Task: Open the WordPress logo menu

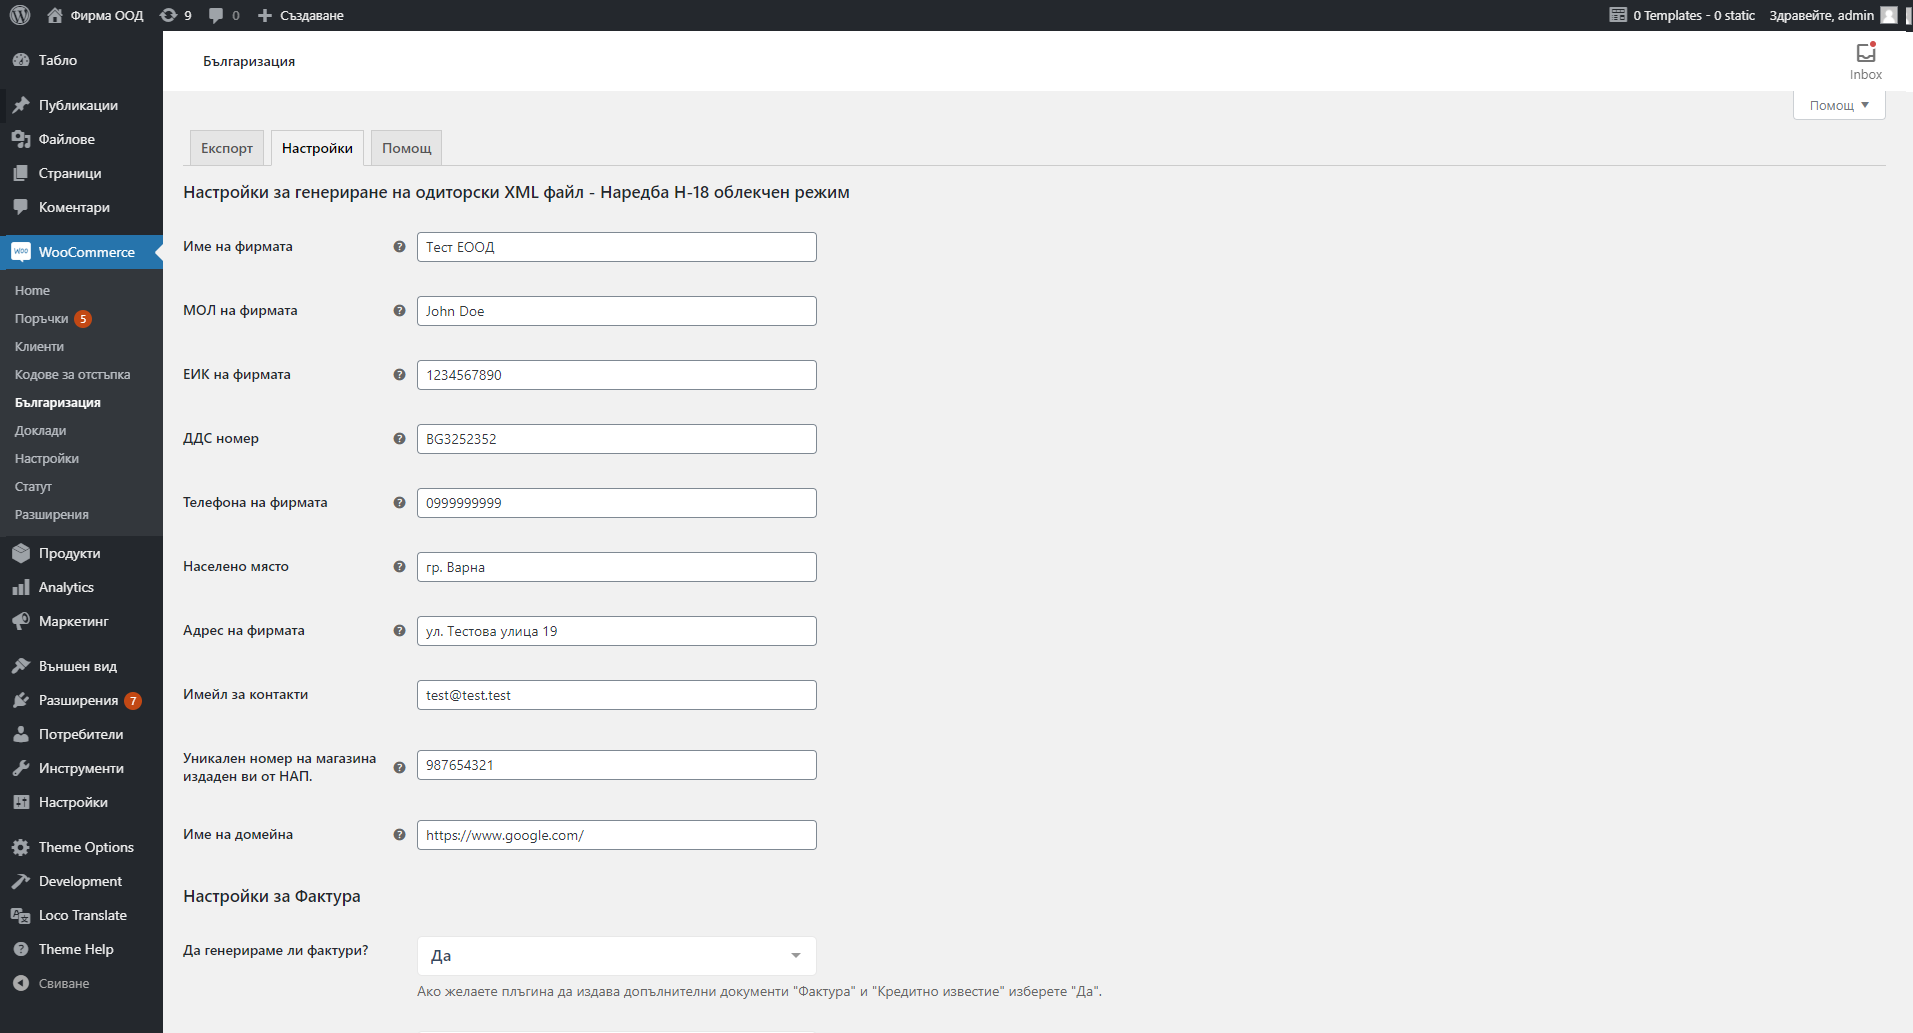Action: 20,15
